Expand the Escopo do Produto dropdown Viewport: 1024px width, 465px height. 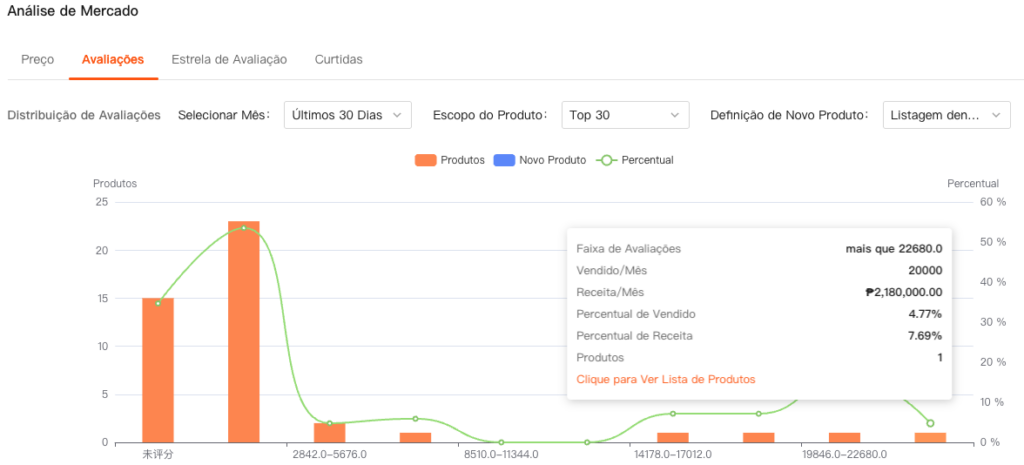tap(625, 115)
